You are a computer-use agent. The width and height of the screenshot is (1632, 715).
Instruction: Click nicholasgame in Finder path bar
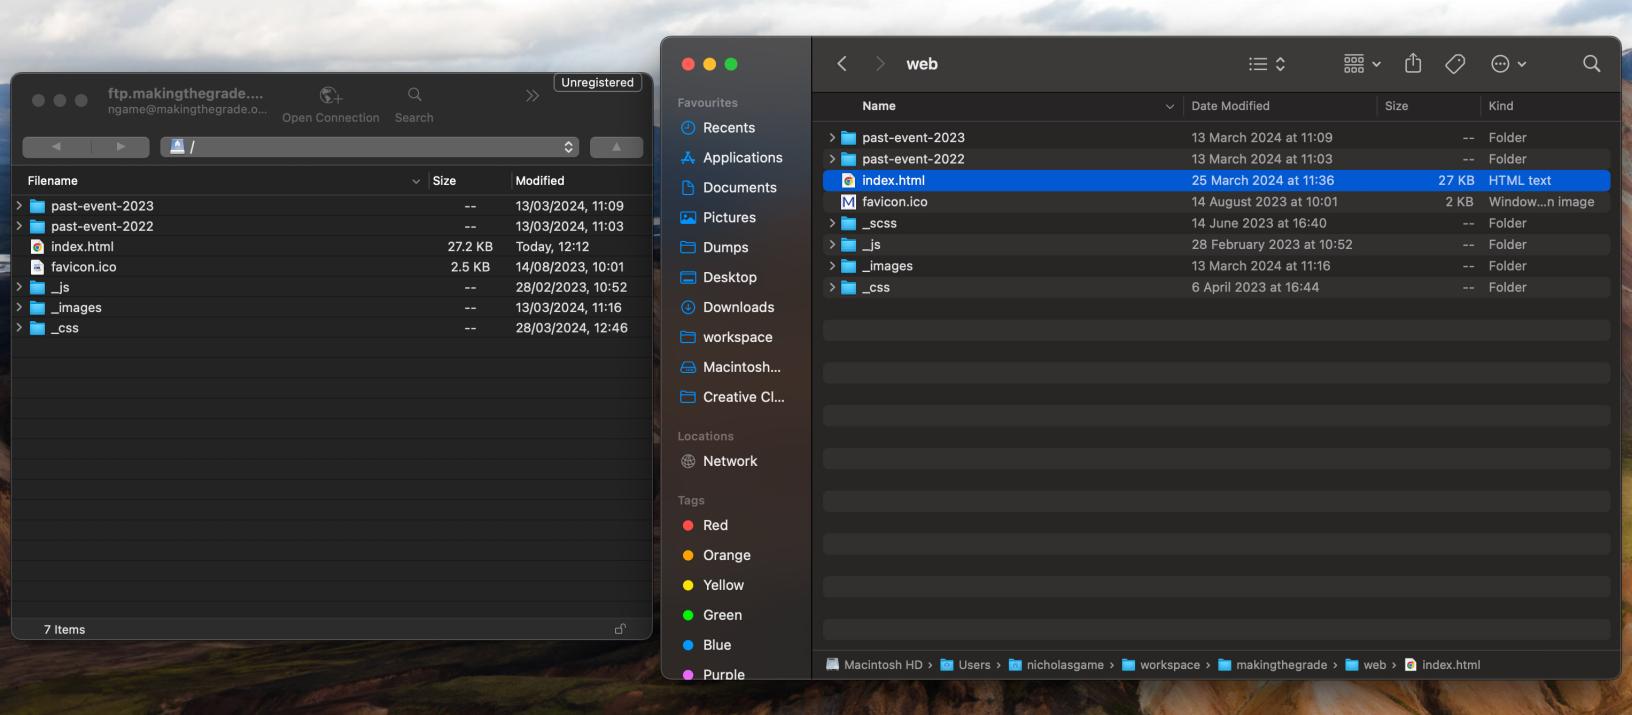coord(1056,665)
